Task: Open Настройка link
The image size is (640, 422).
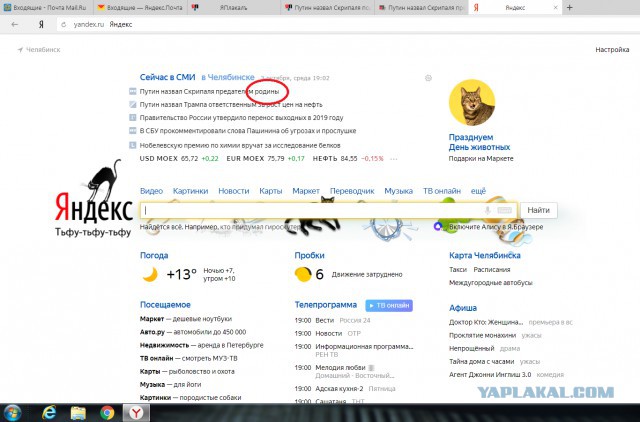Action: click(x=612, y=50)
